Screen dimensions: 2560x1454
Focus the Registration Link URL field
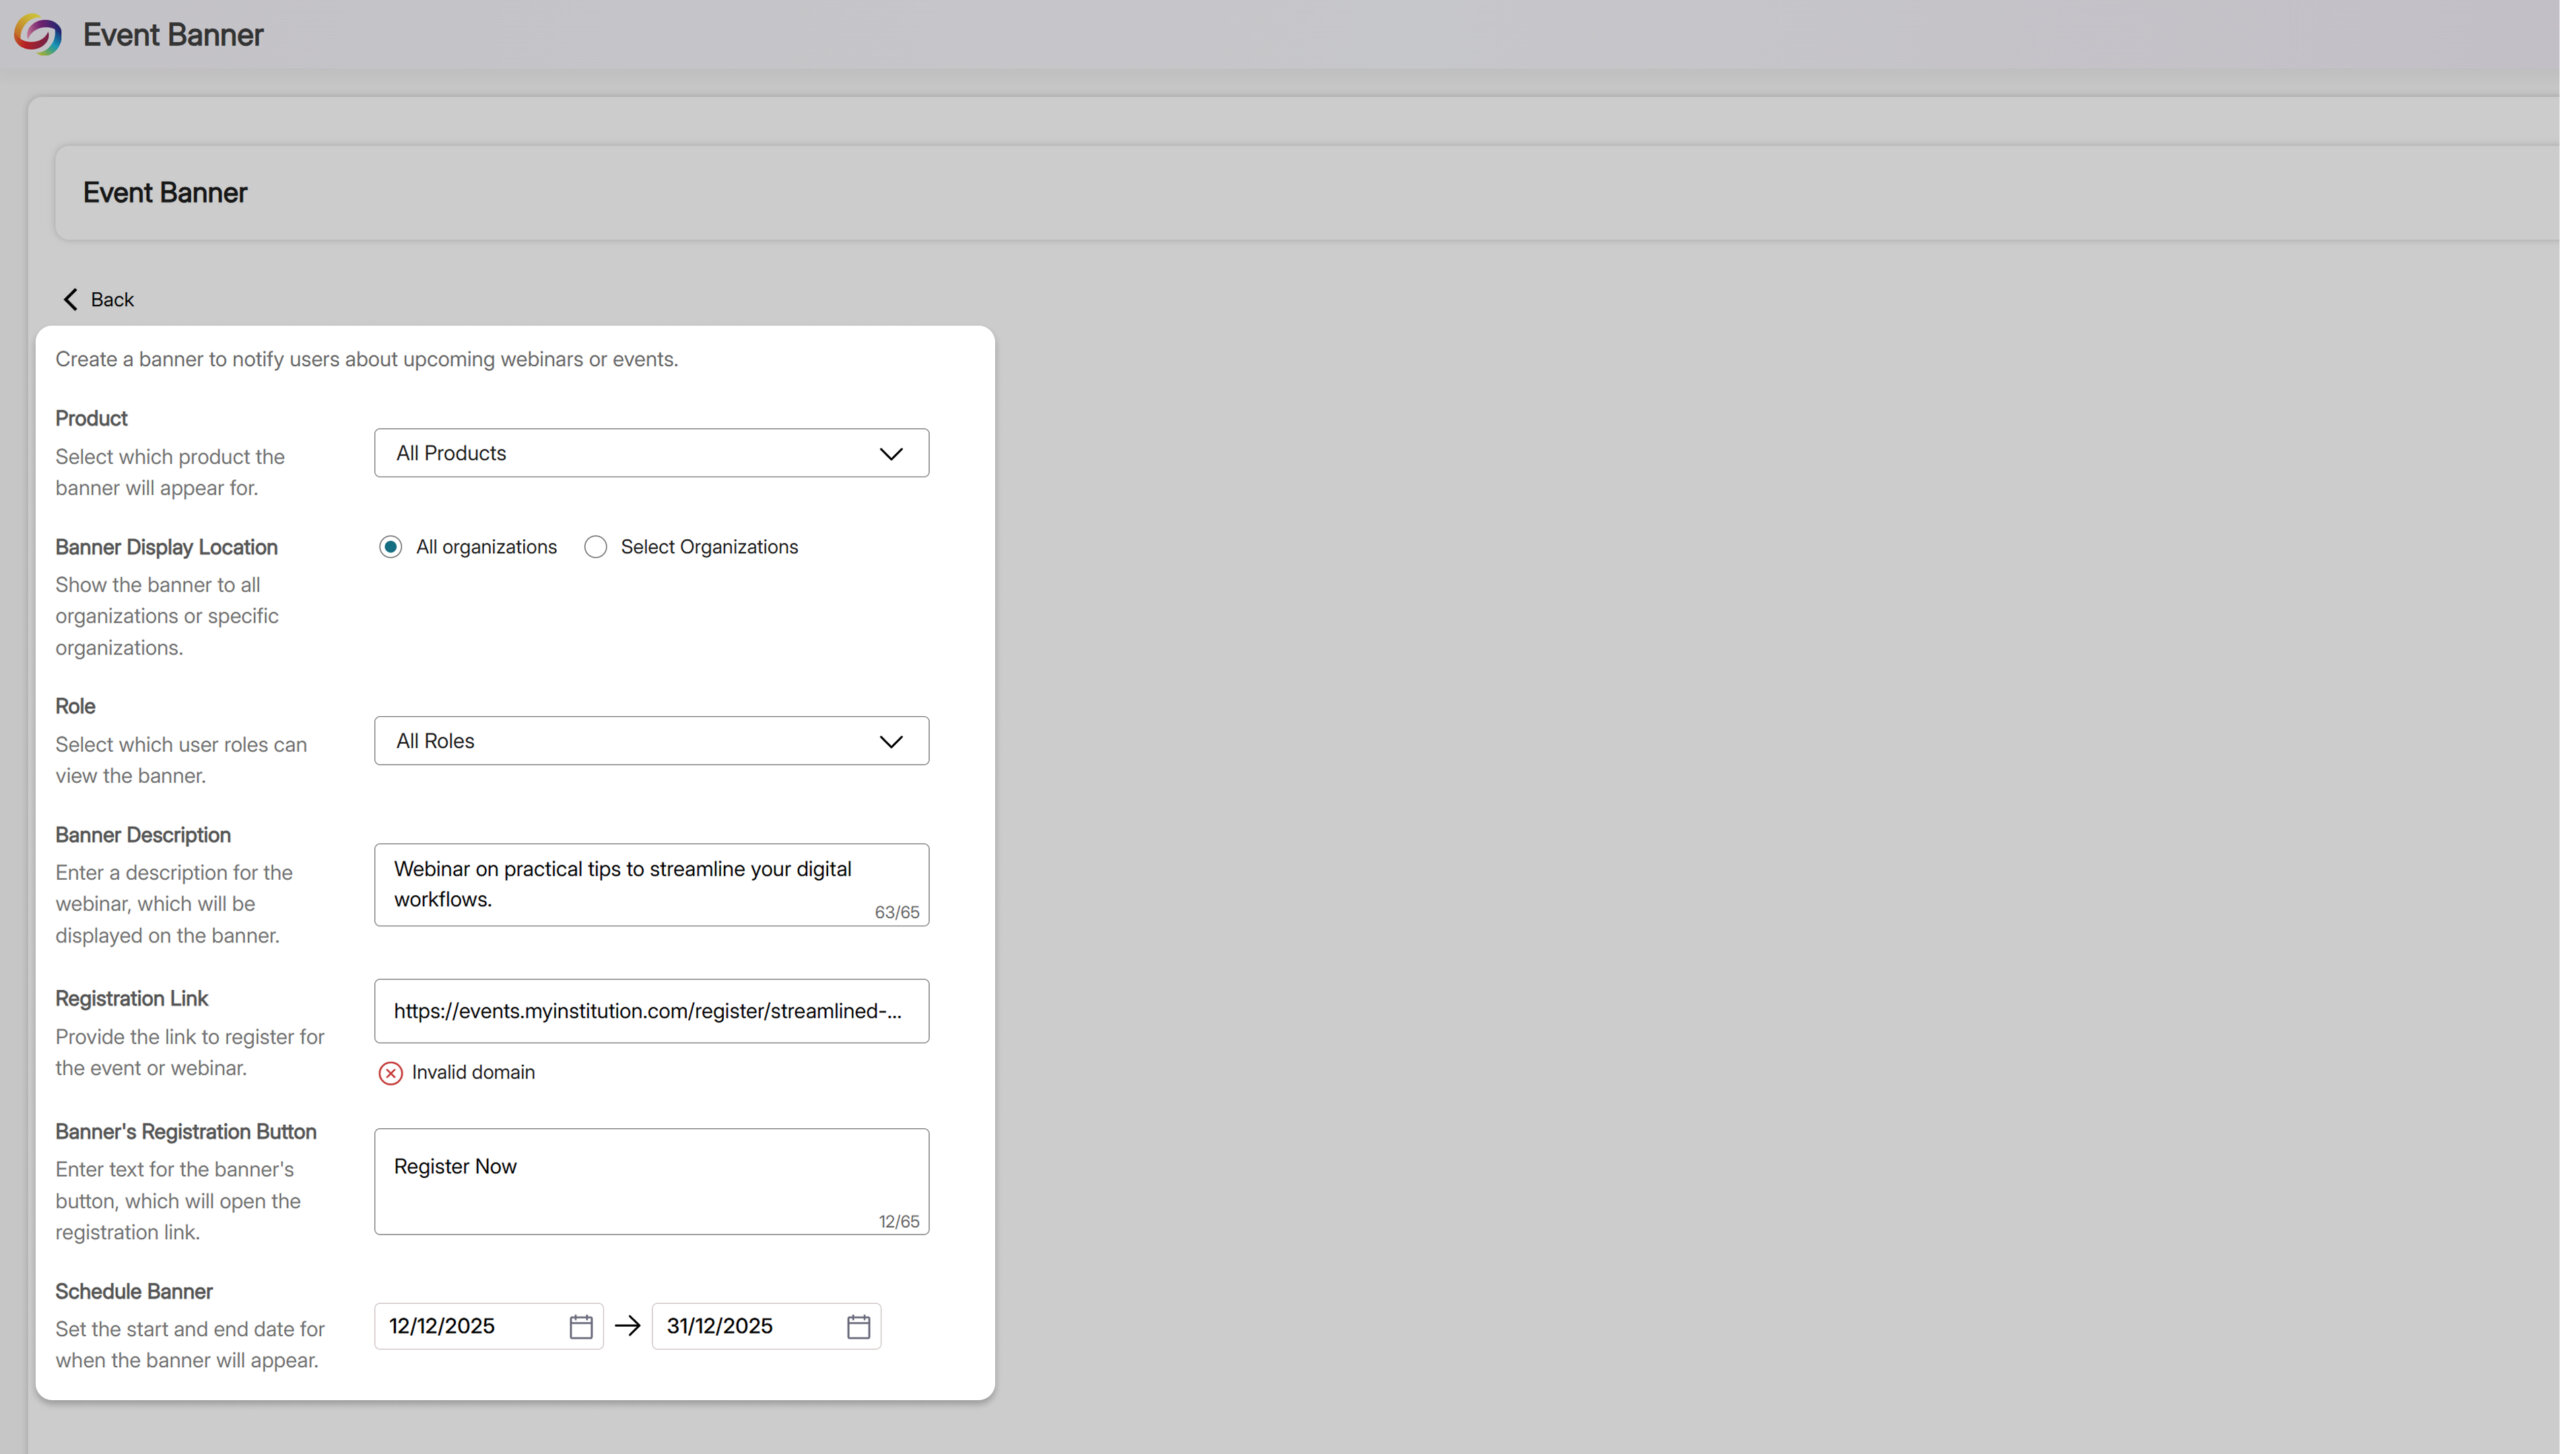(650, 1011)
